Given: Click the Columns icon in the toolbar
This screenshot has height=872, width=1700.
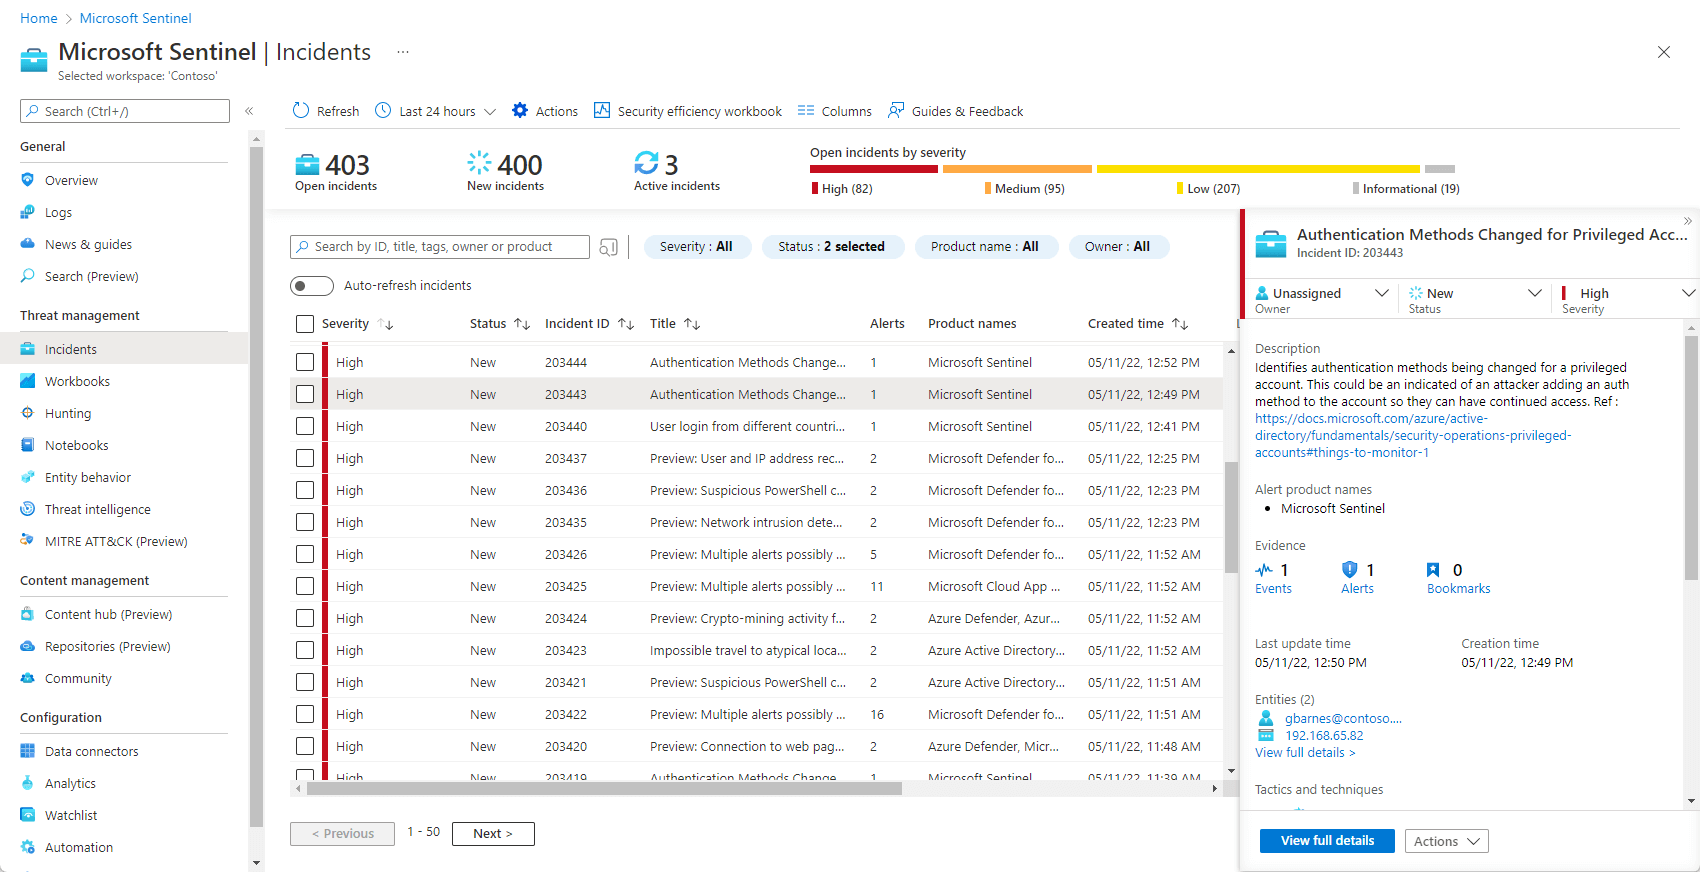Looking at the screenshot, I should pos(806,110).
